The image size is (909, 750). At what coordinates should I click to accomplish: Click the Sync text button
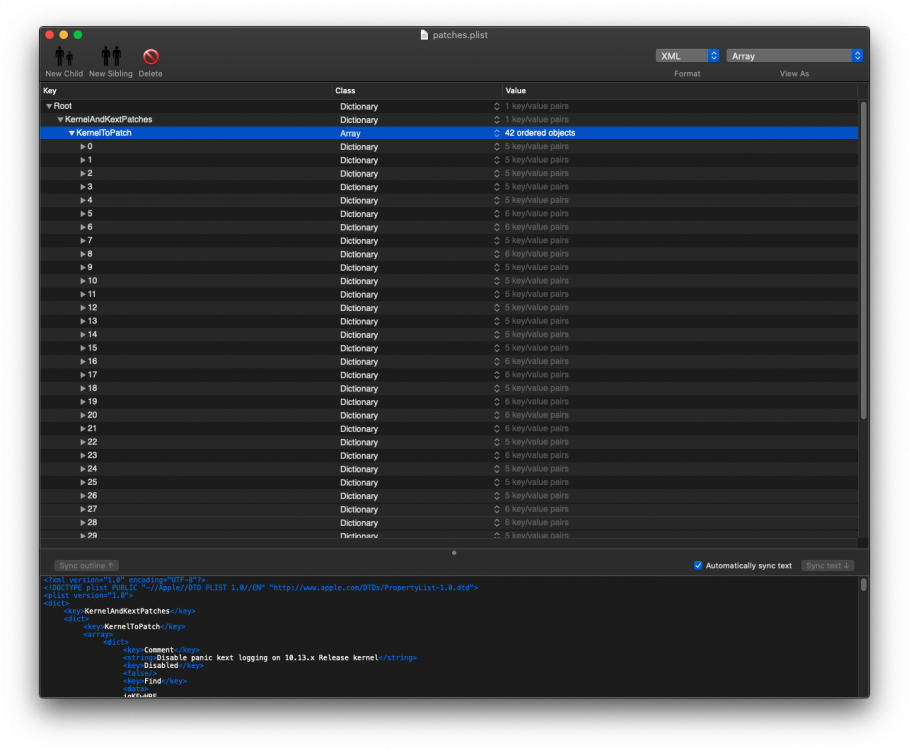coord(827,565)
